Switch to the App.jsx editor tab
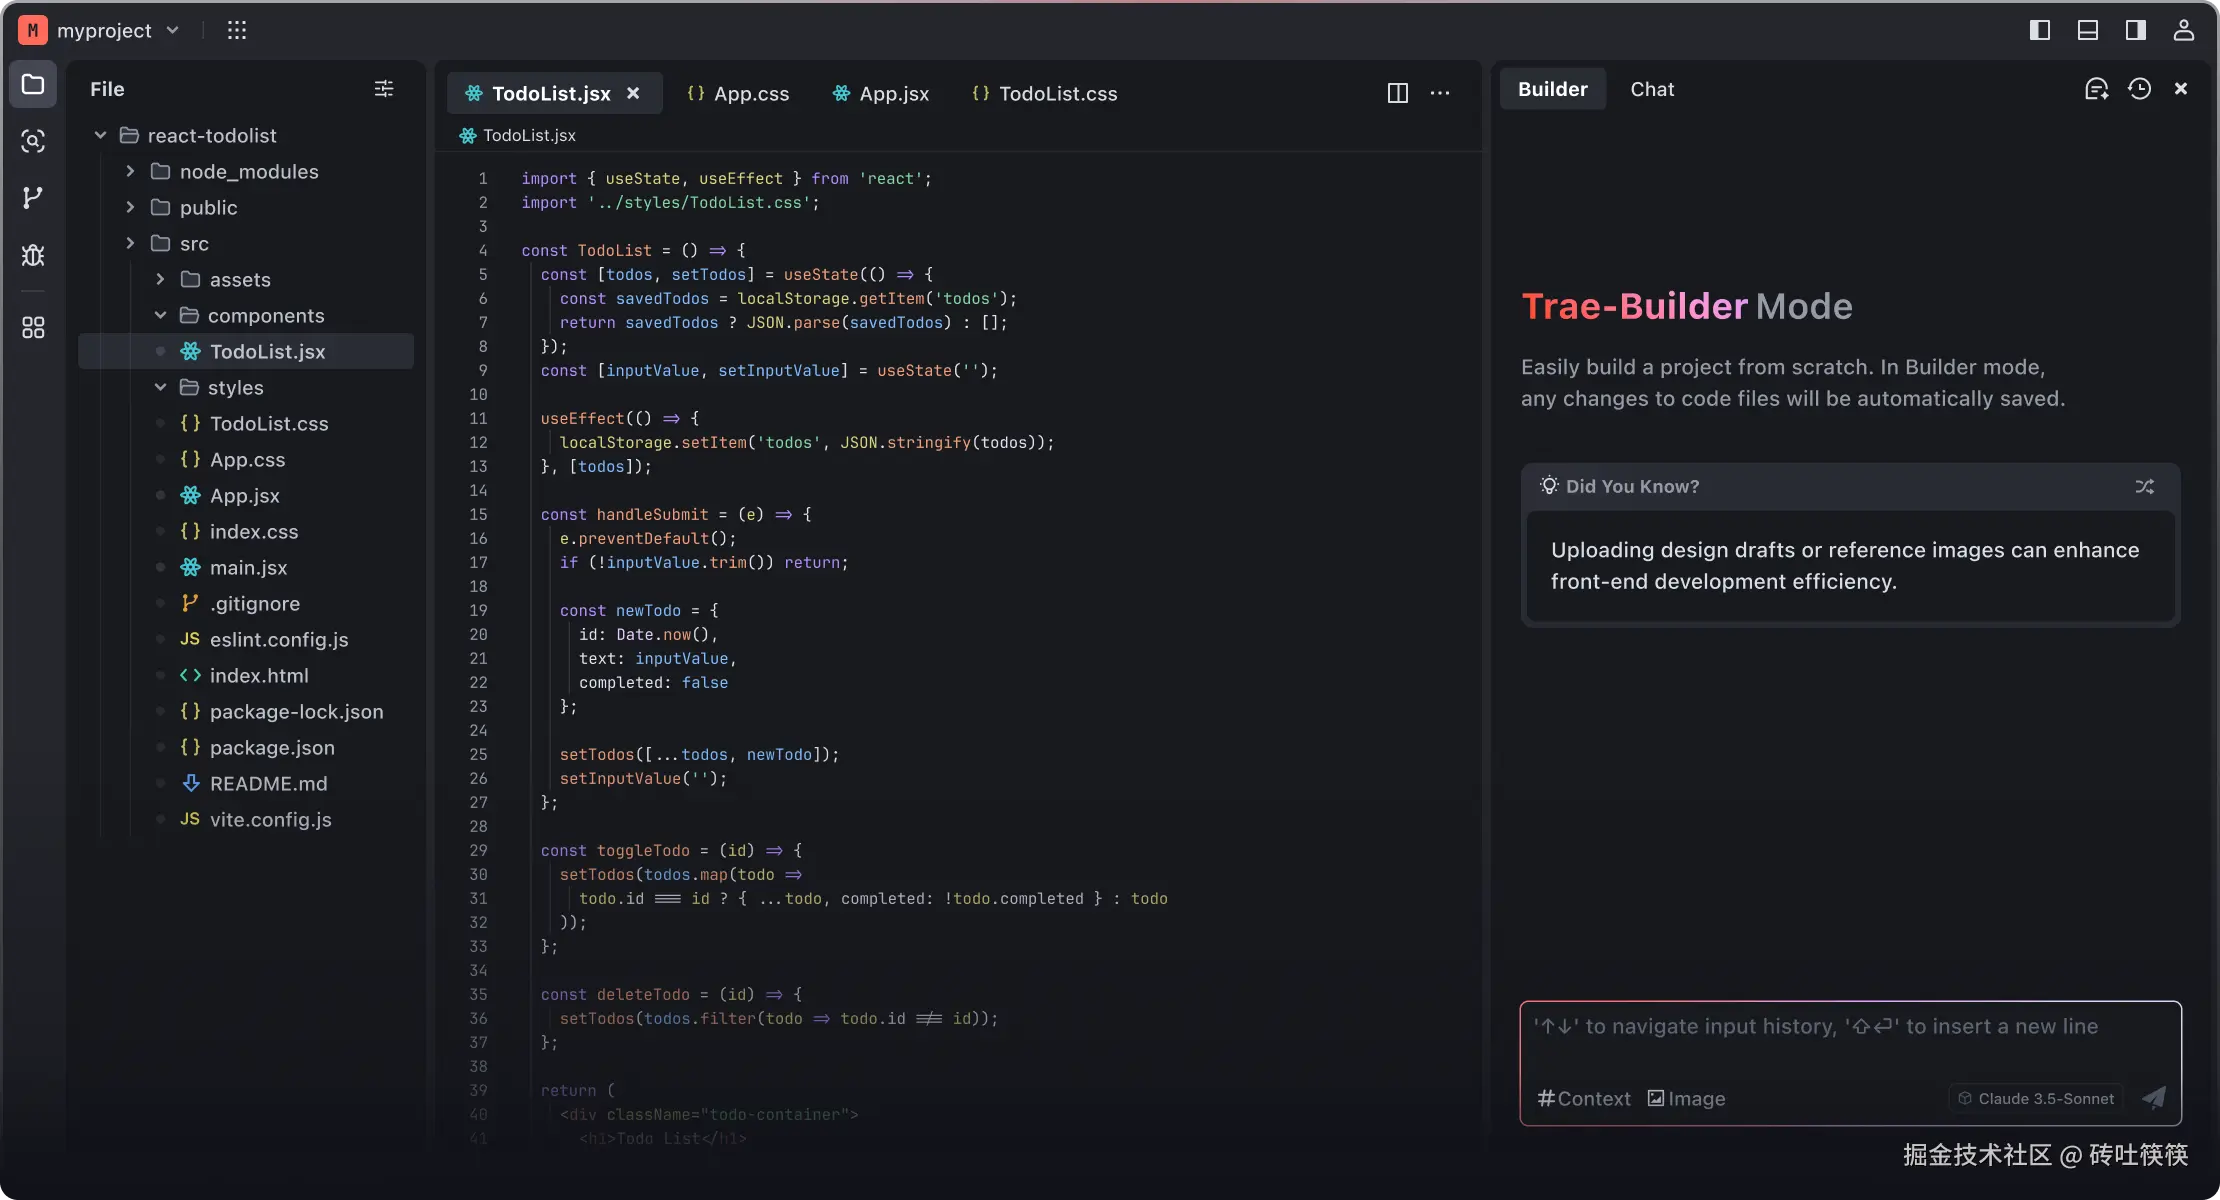Viewport: 2220px width, 1200px height. click(x=881, y=93)
